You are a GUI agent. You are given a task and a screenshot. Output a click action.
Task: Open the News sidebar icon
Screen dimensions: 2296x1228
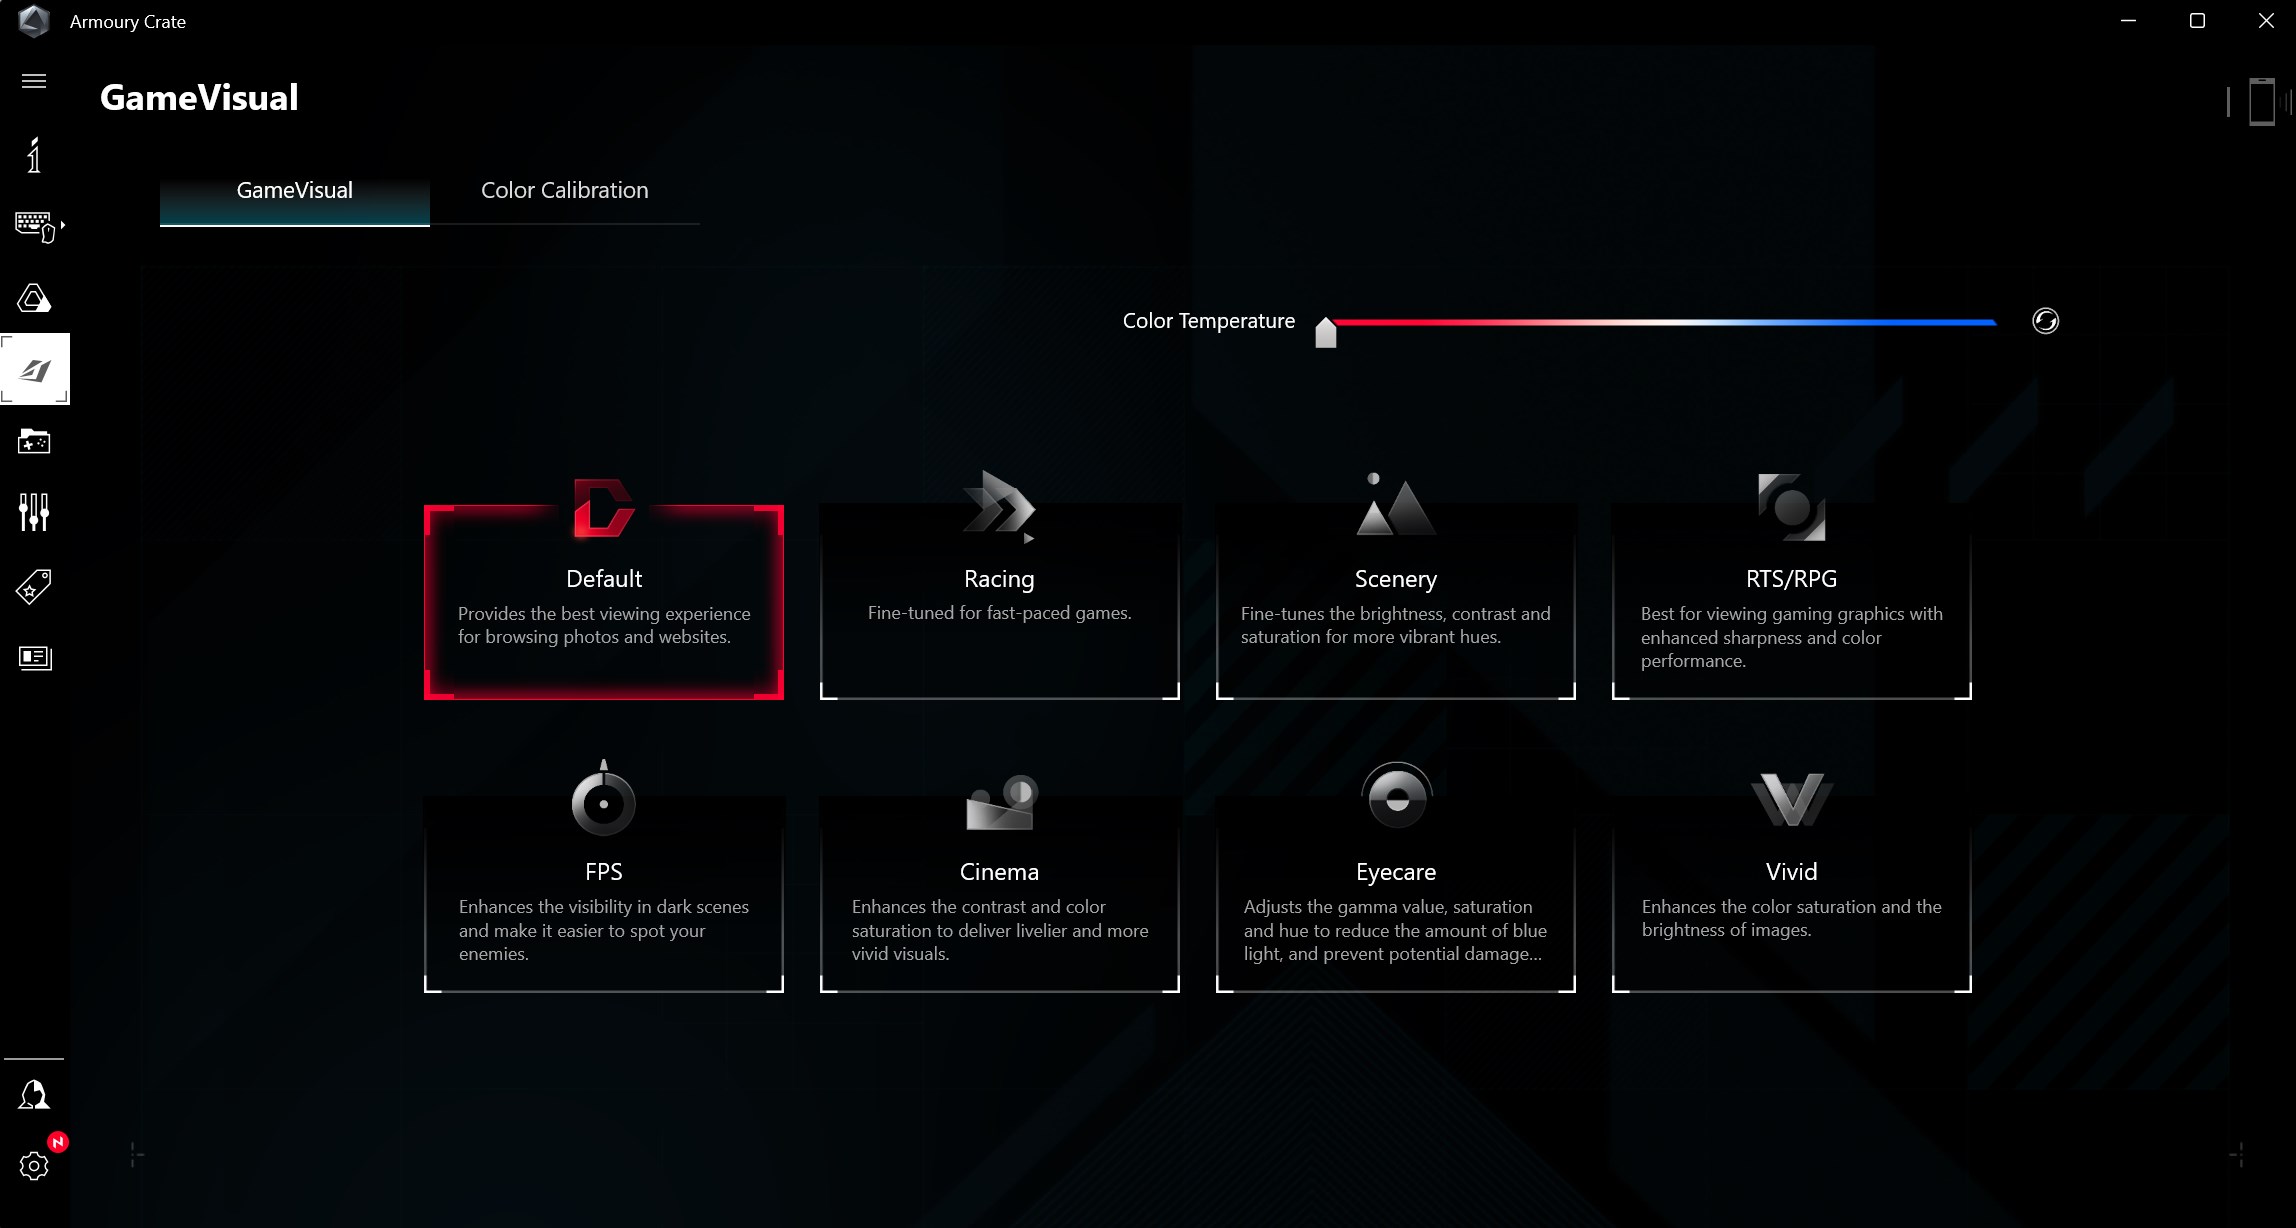click(34, 657)
